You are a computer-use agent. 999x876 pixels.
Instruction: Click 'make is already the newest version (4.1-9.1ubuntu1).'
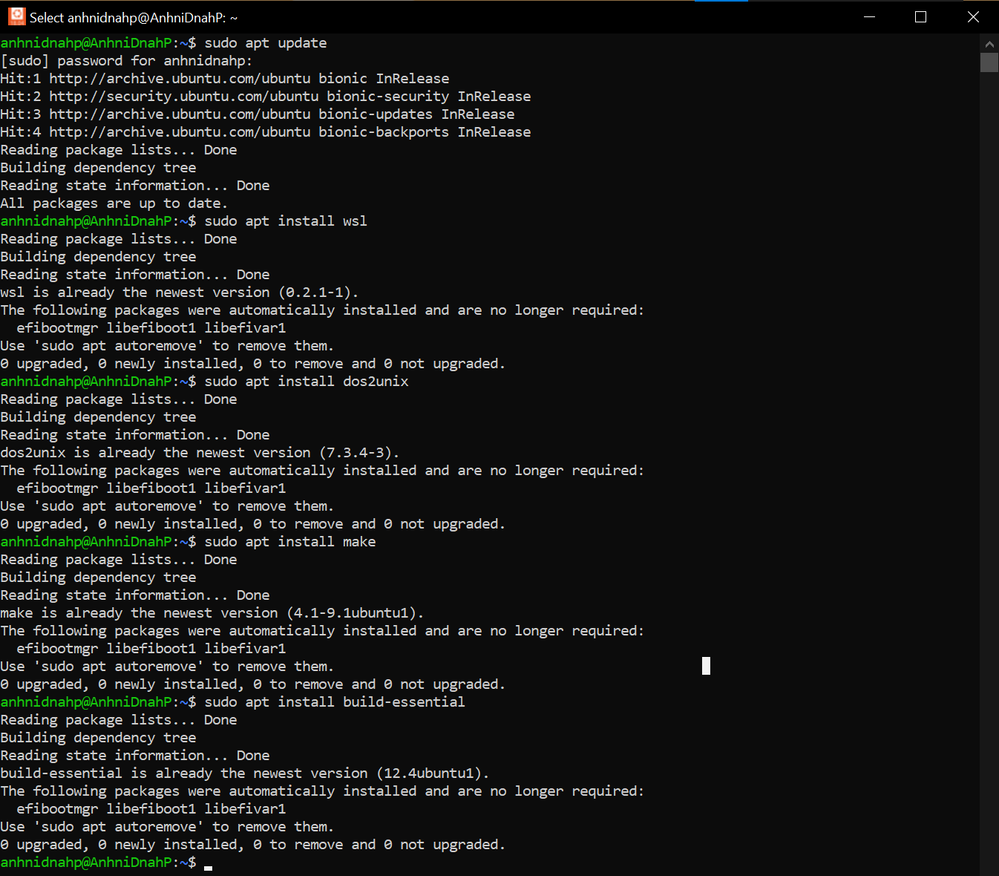[212, 614]
